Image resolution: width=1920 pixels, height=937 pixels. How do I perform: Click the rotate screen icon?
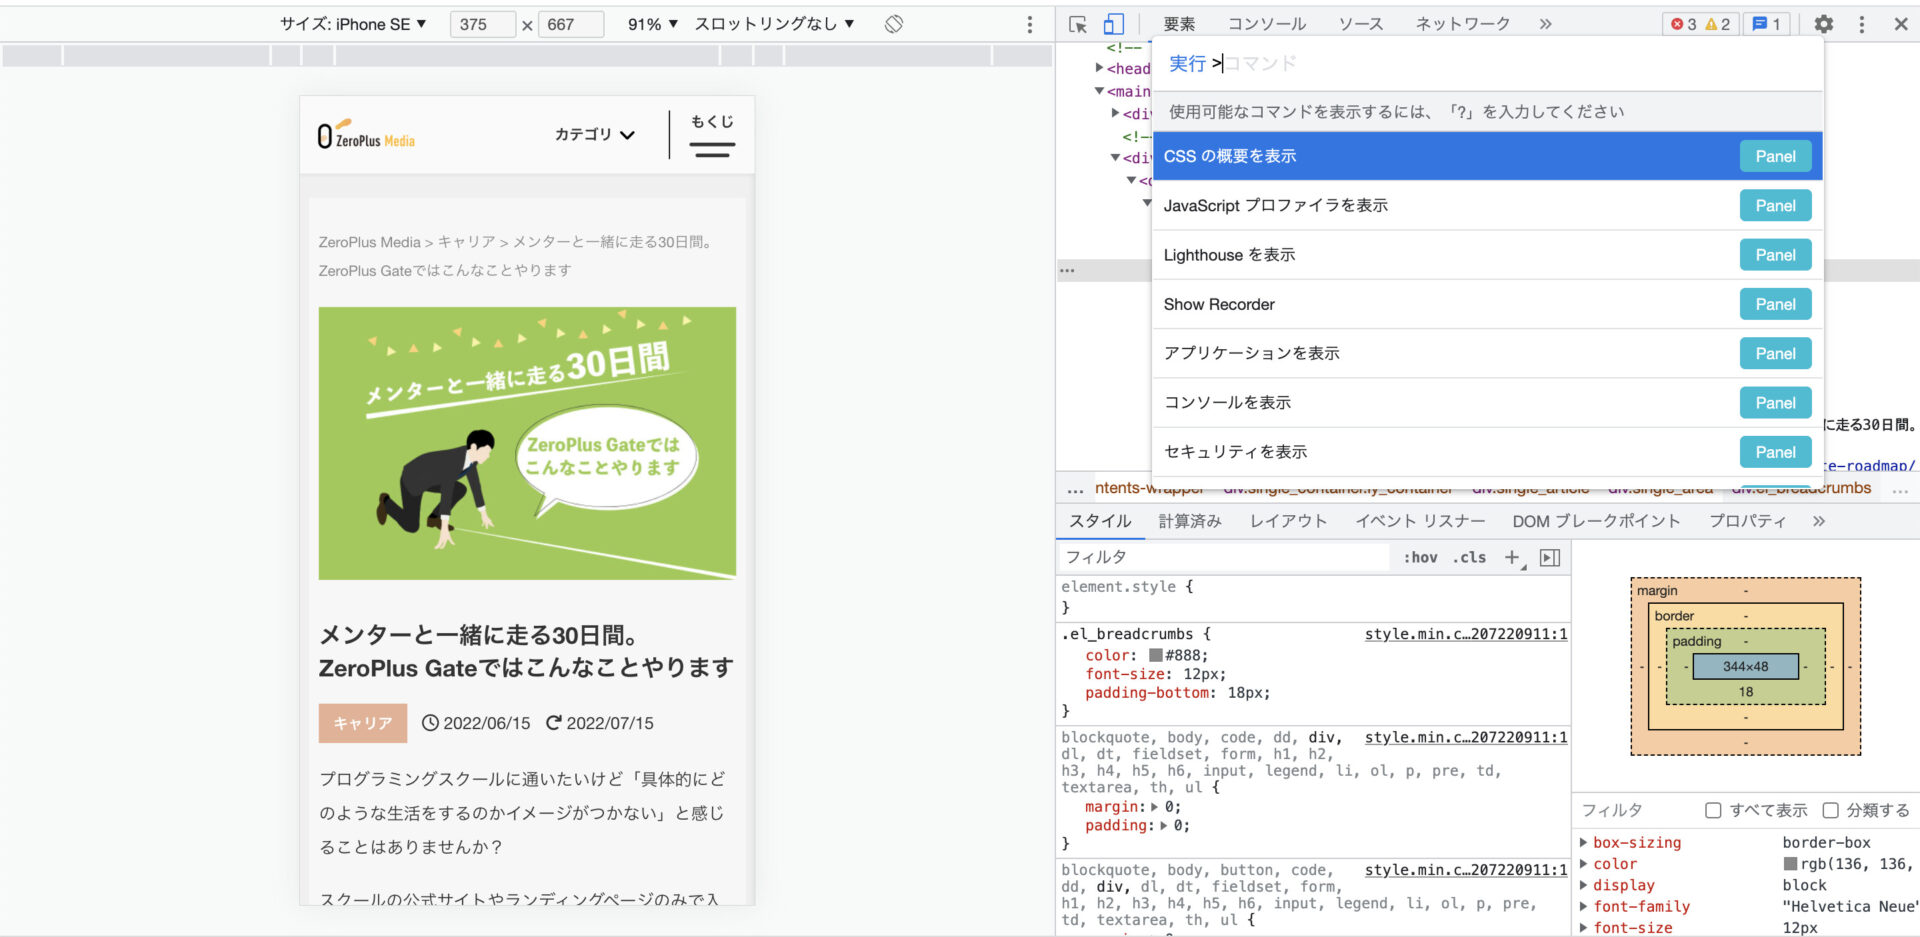coord(894,24)
